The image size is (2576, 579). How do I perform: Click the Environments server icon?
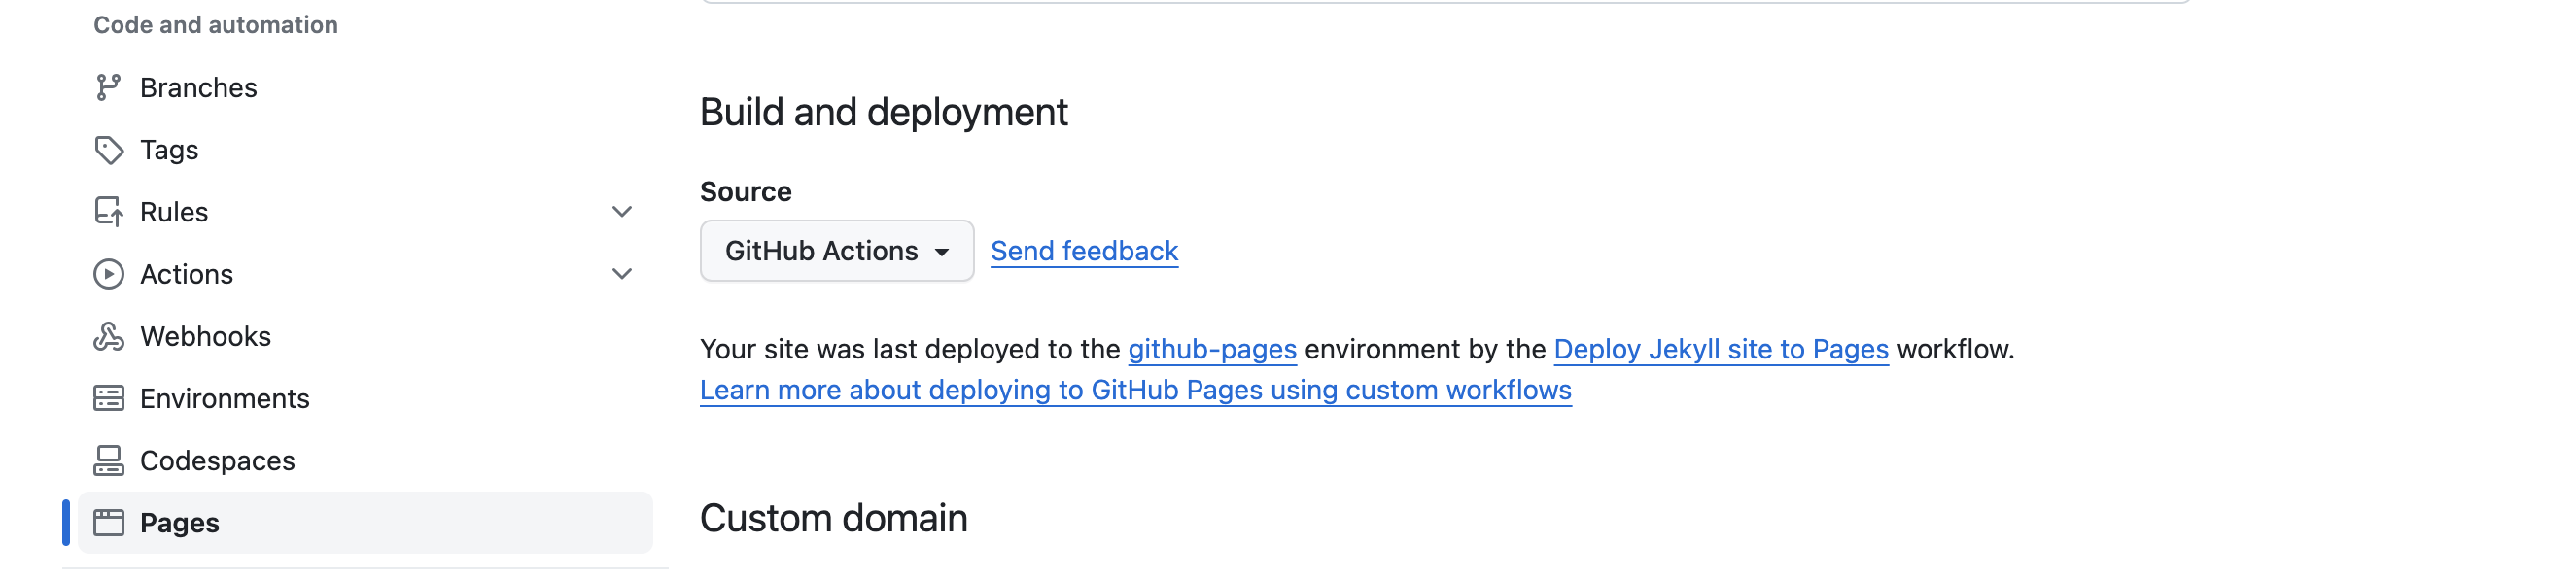pyautogui.click(x=108, y=398)
